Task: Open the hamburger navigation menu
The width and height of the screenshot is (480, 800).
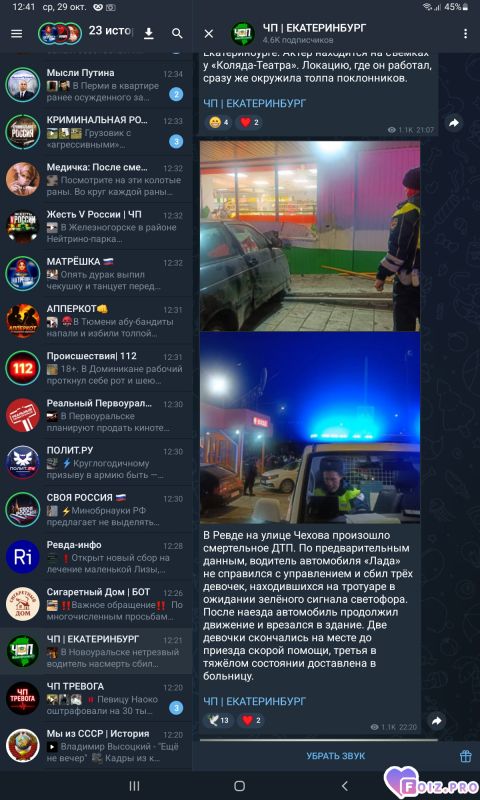Action: tap(17, 34)
